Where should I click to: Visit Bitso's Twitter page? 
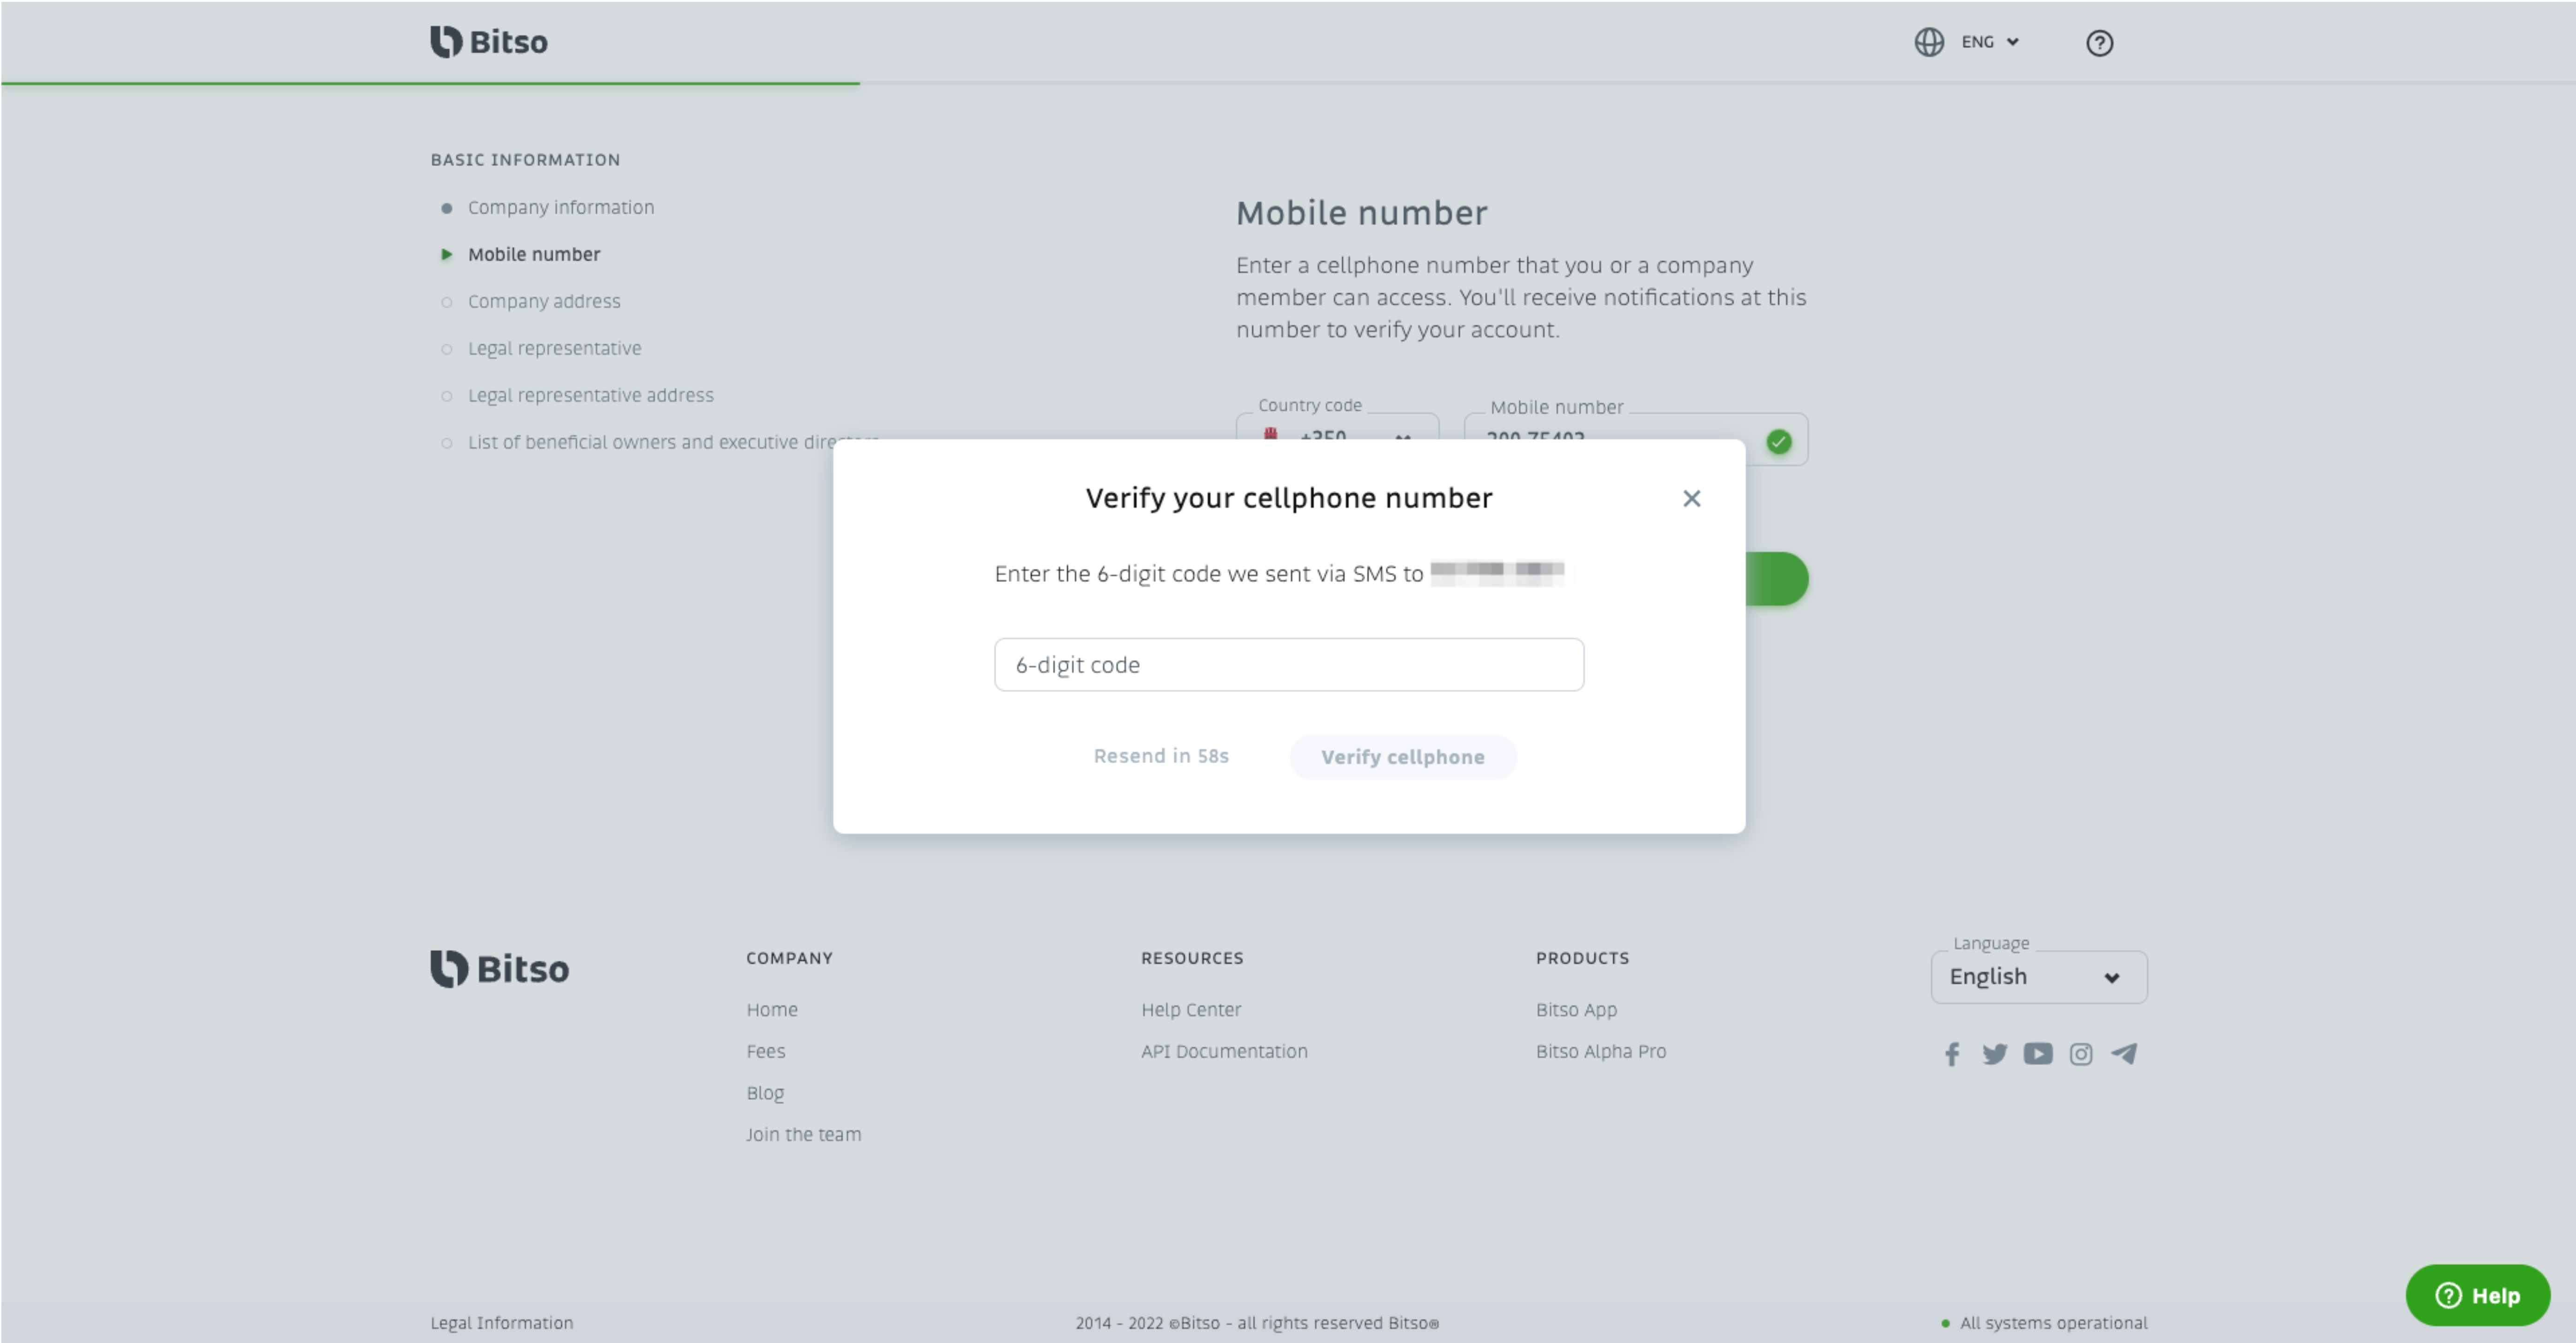click(x=1995, y=1054)
